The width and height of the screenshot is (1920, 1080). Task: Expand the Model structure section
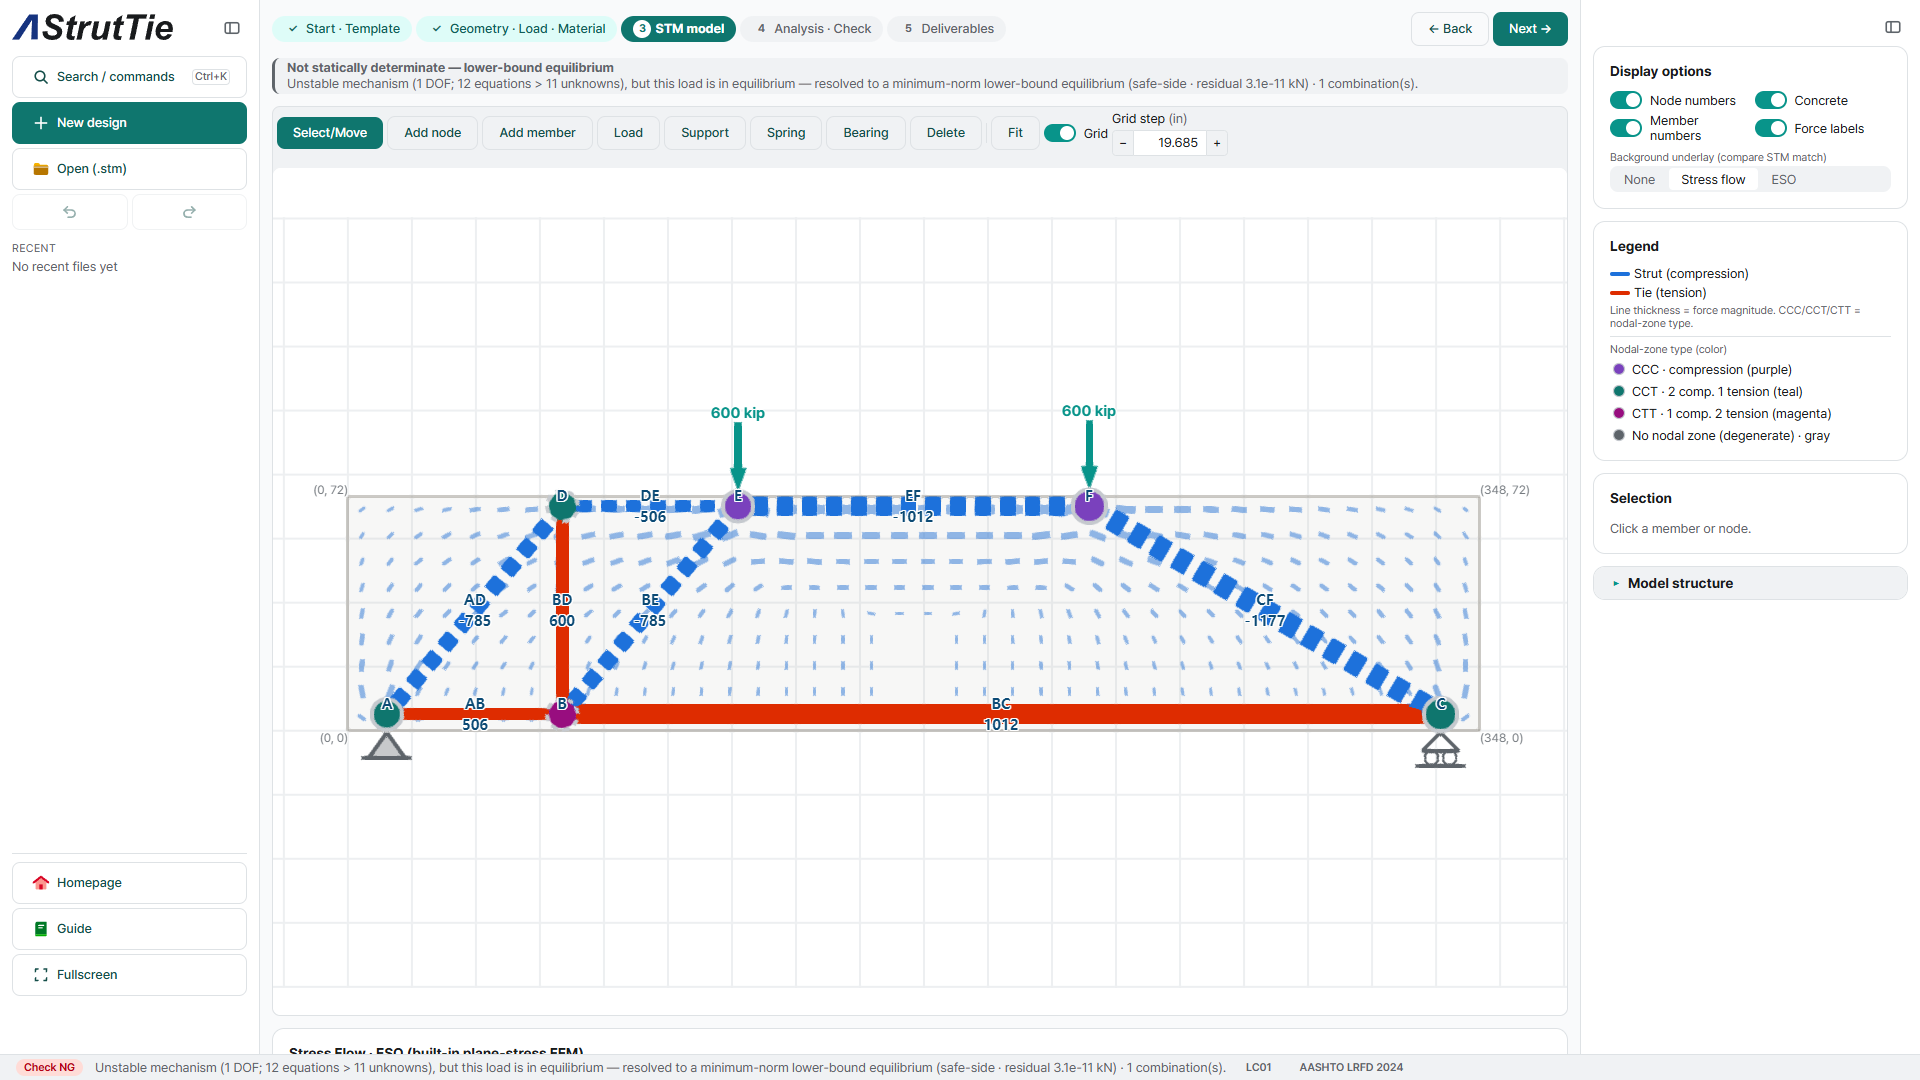1750,583
